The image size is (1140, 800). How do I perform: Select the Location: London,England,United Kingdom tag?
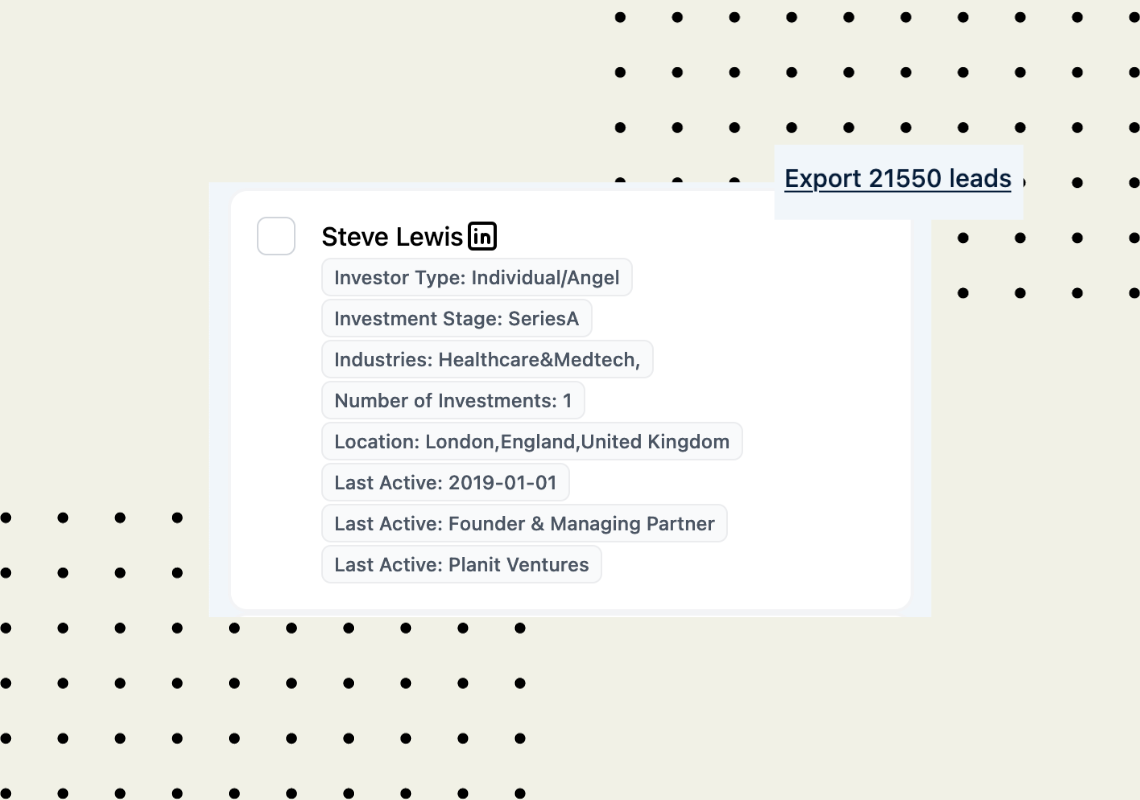click(532, 441)
